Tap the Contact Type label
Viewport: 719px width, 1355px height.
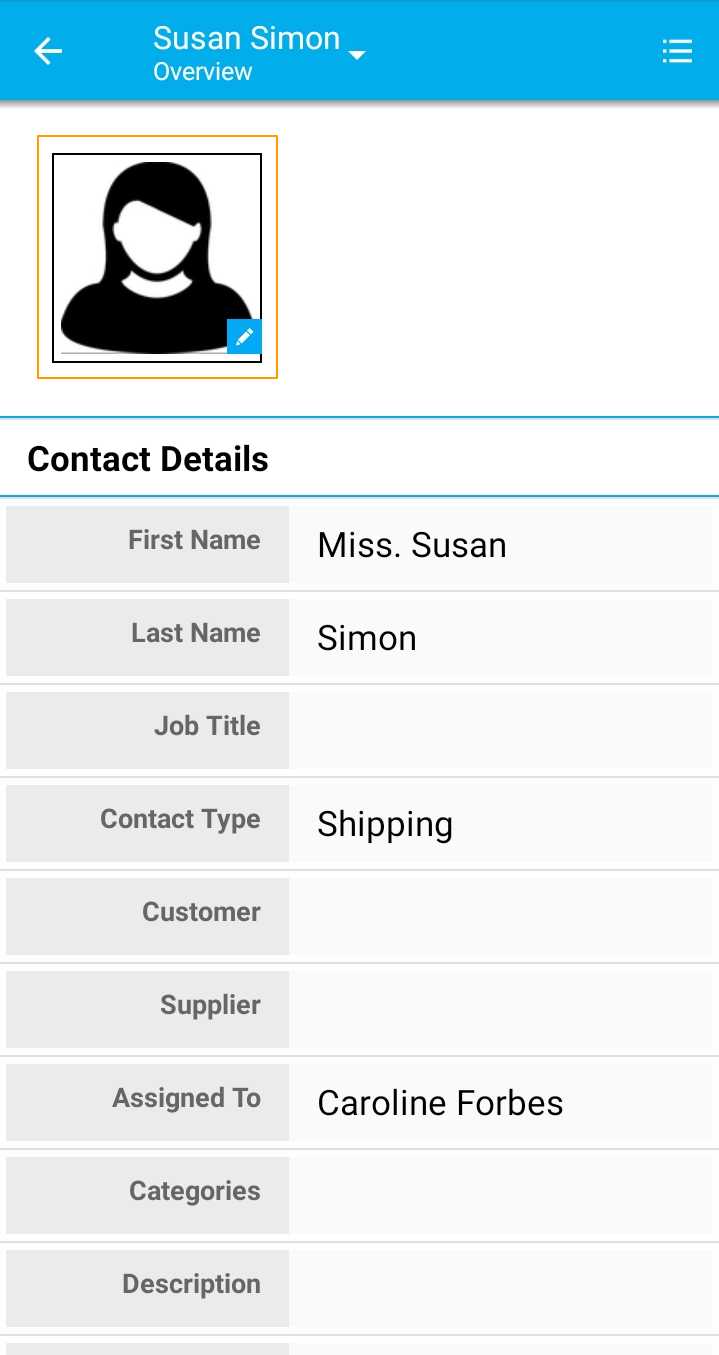click(x=180, y=820)
